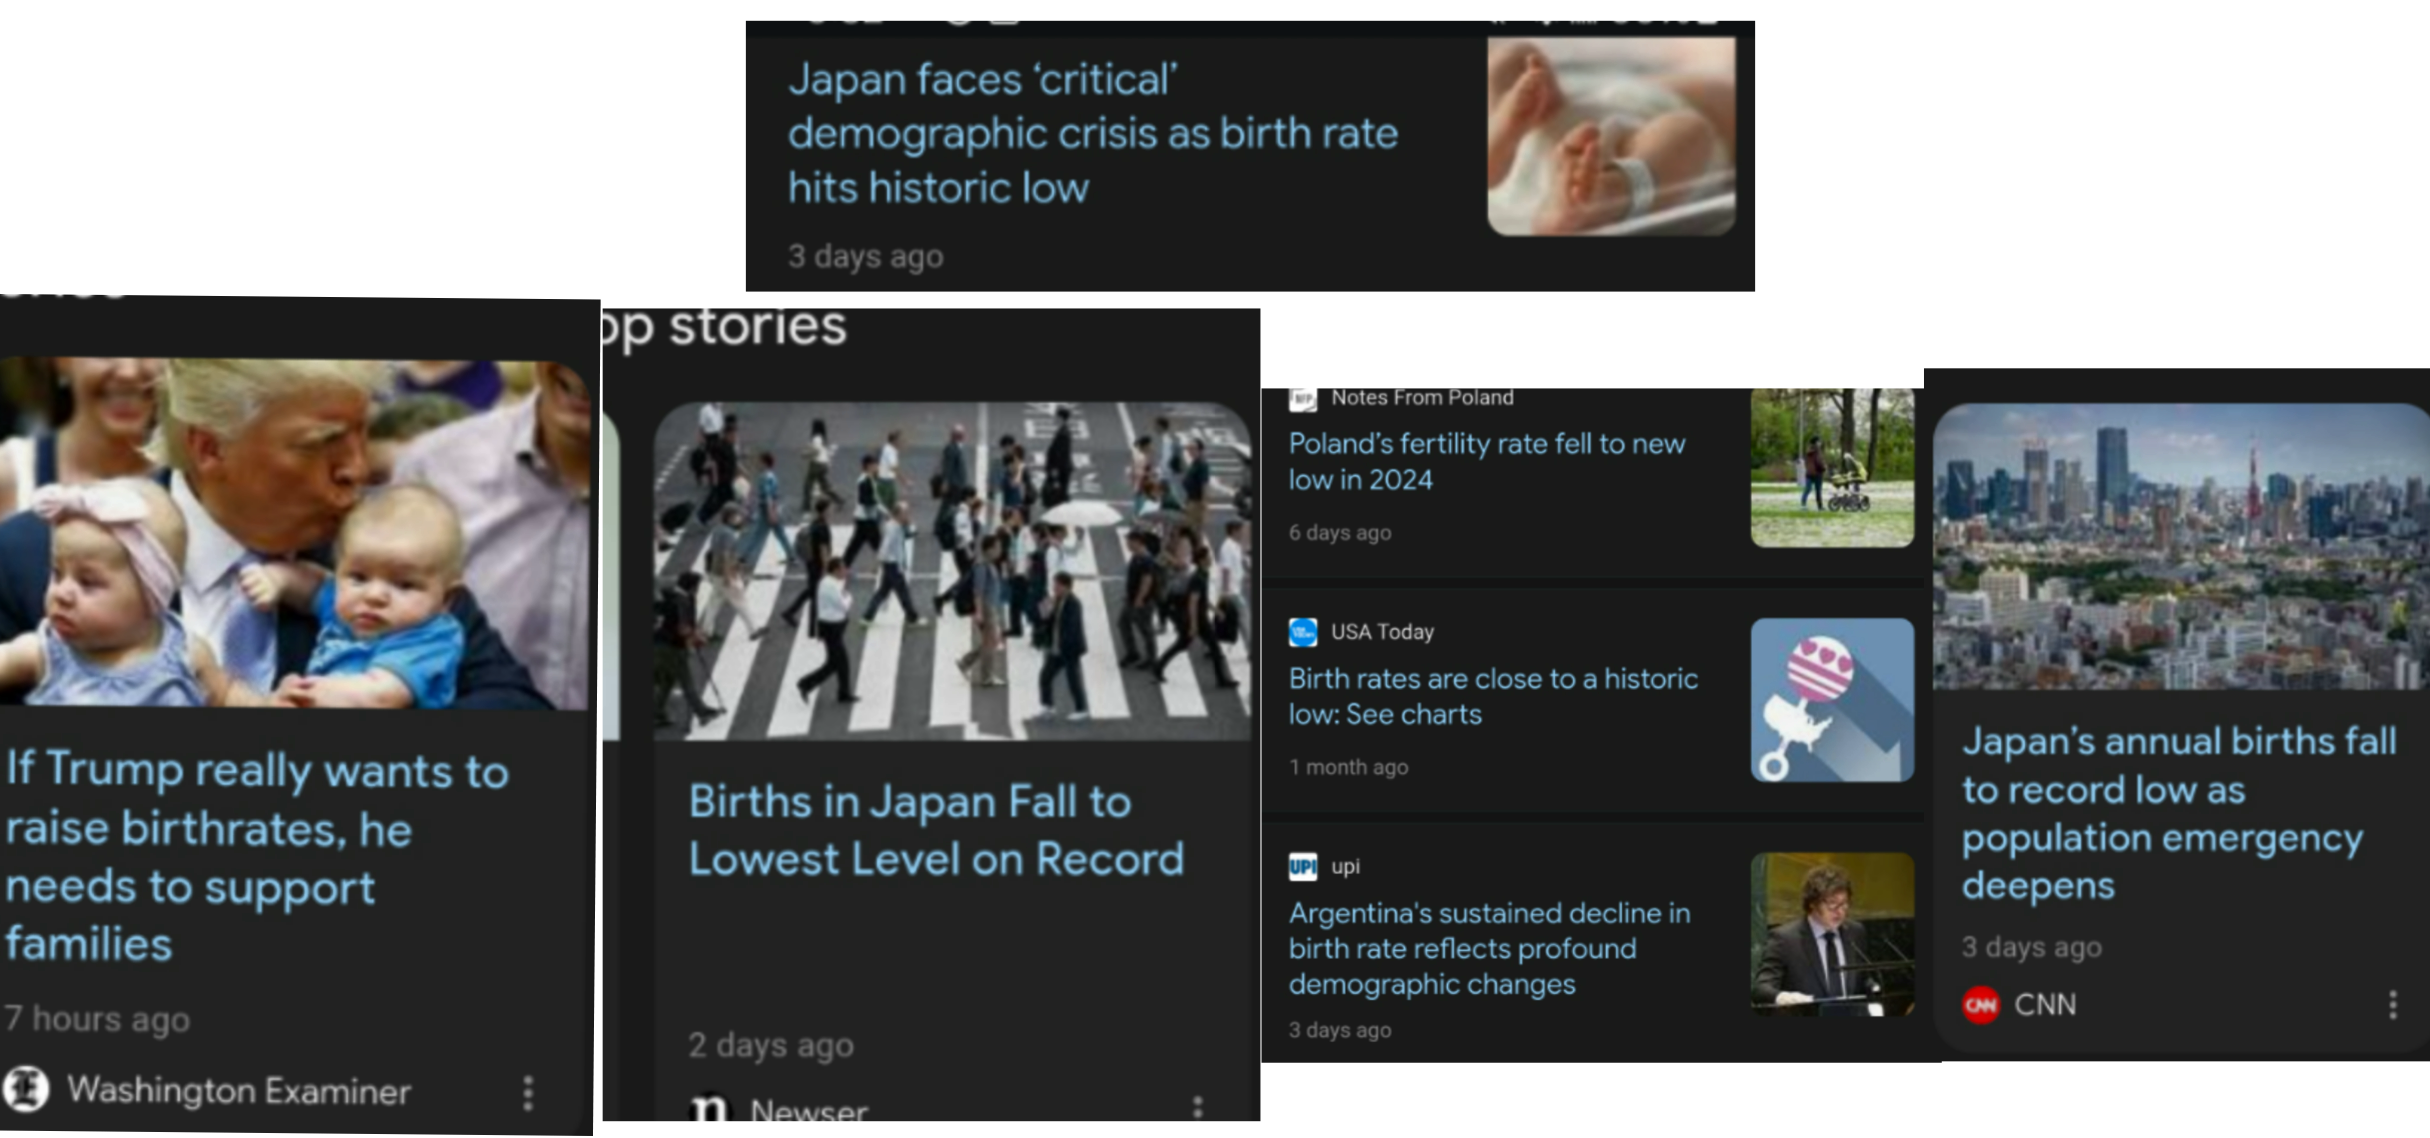This screenshot has width=2430, height=1138.
Task: Open the baby feet thumbnail image
Action: click(1611, 136)
